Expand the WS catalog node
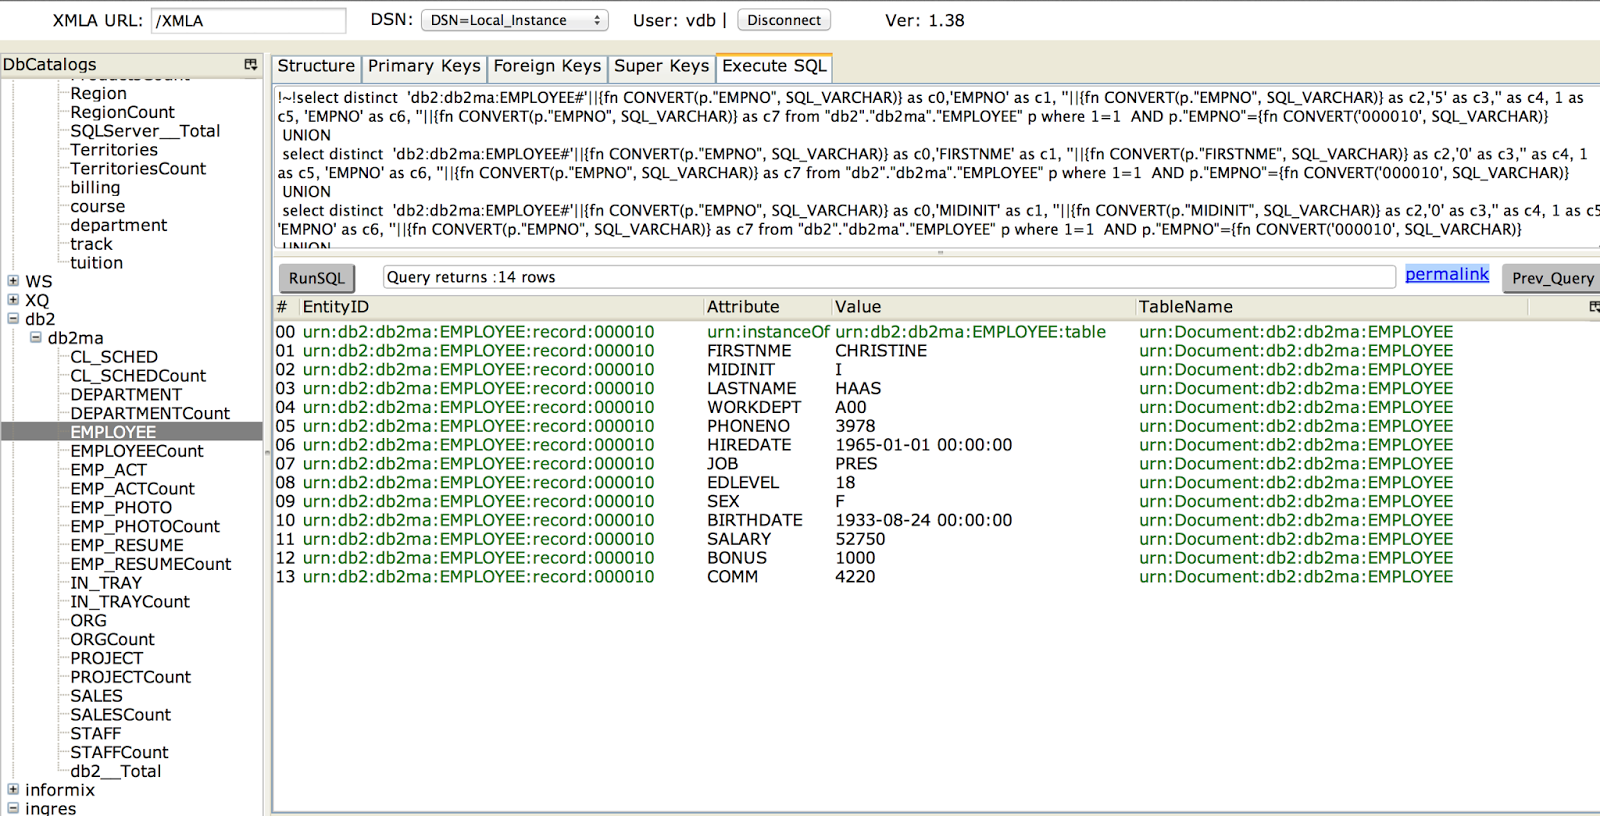The image size is (1600, 816). click(13, 281)
